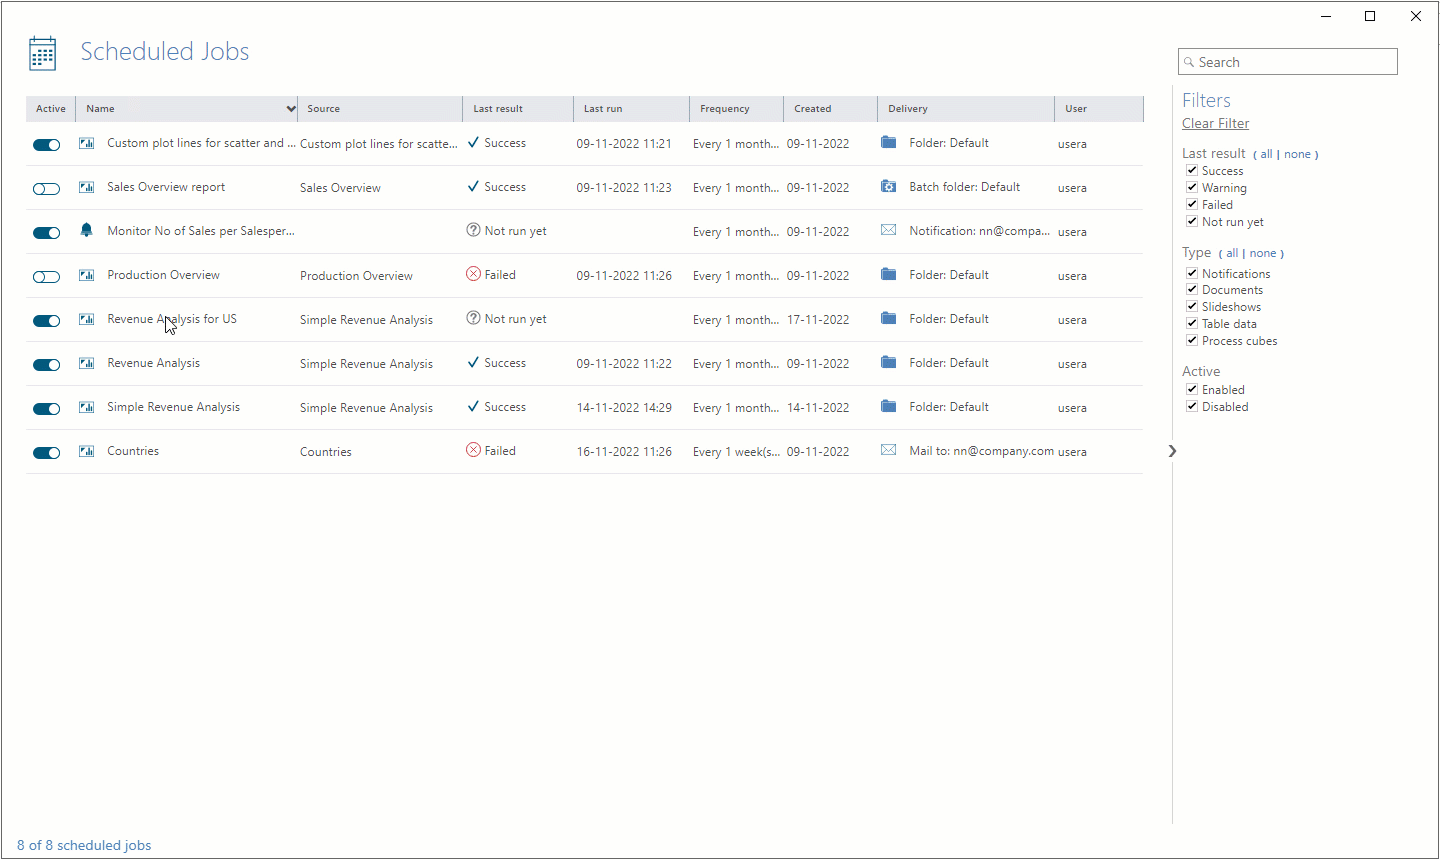Click report icon for Sales Overview report

(87, 187)
